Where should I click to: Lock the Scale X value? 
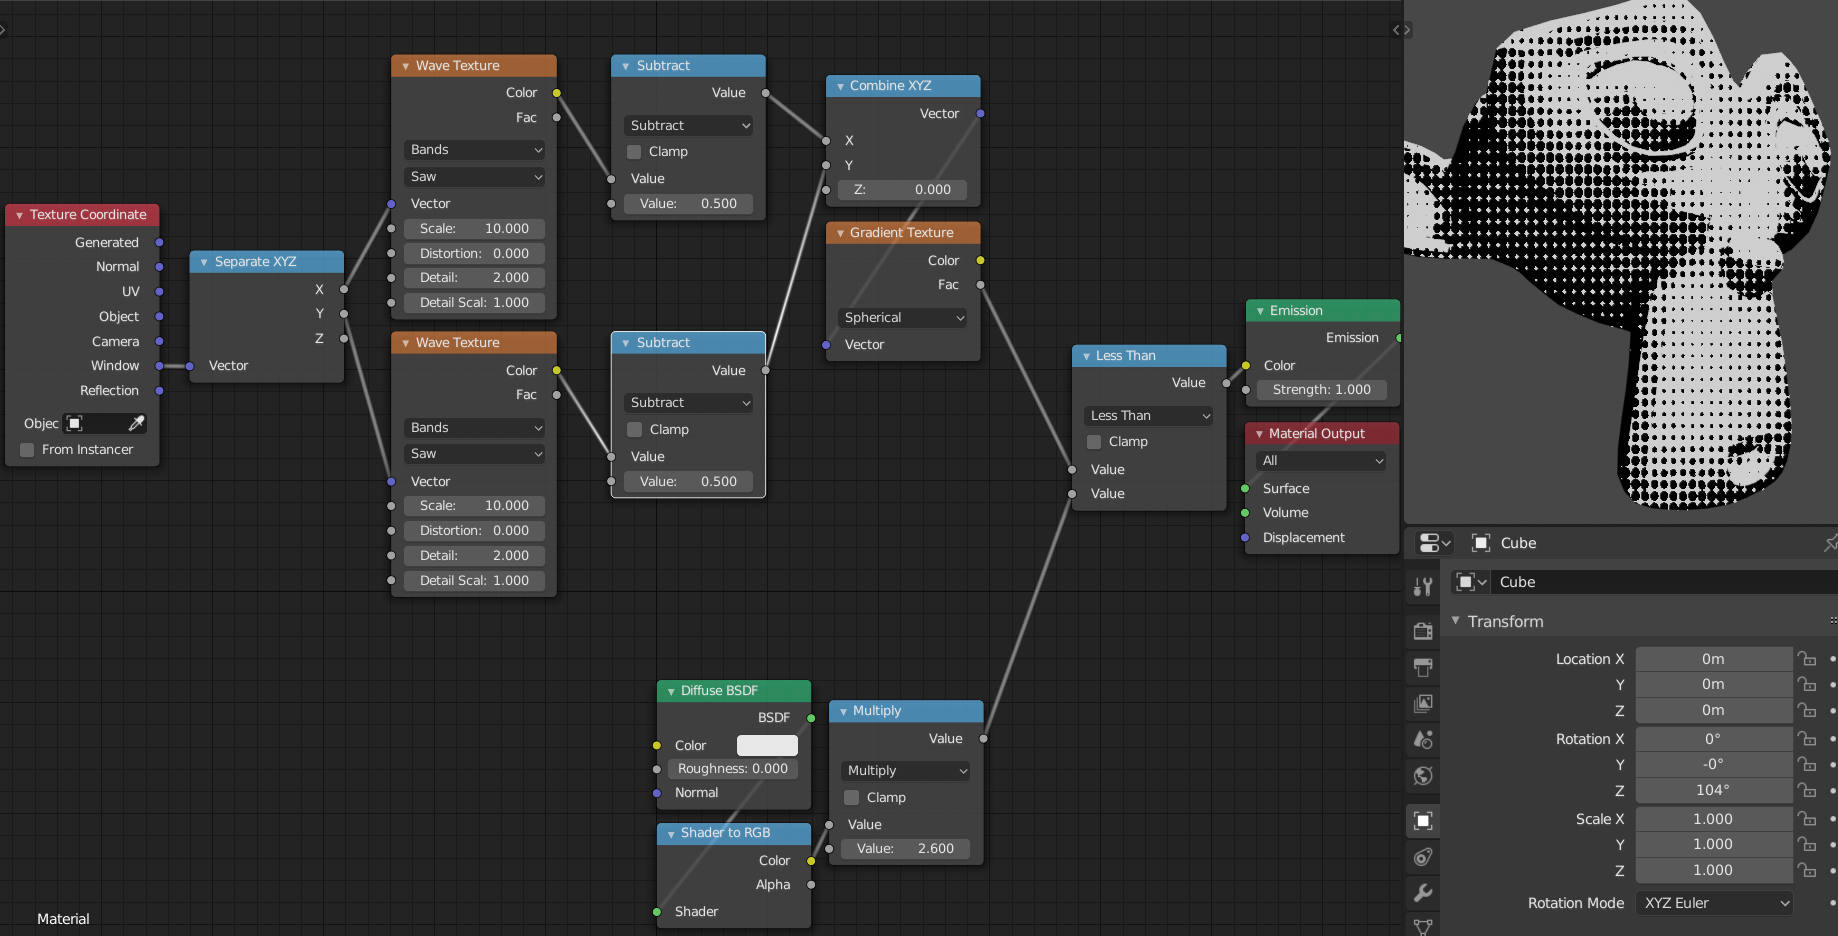[1807, 819]
